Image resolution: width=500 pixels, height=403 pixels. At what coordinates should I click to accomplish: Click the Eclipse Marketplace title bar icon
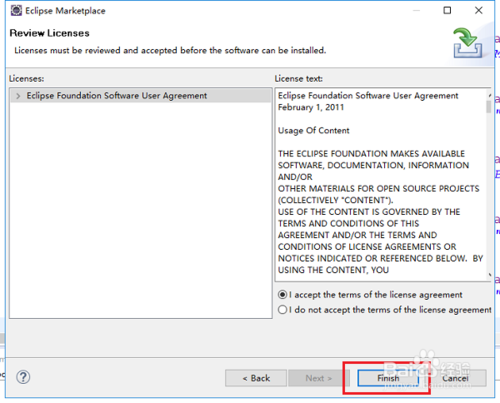(x=16, y=11)
